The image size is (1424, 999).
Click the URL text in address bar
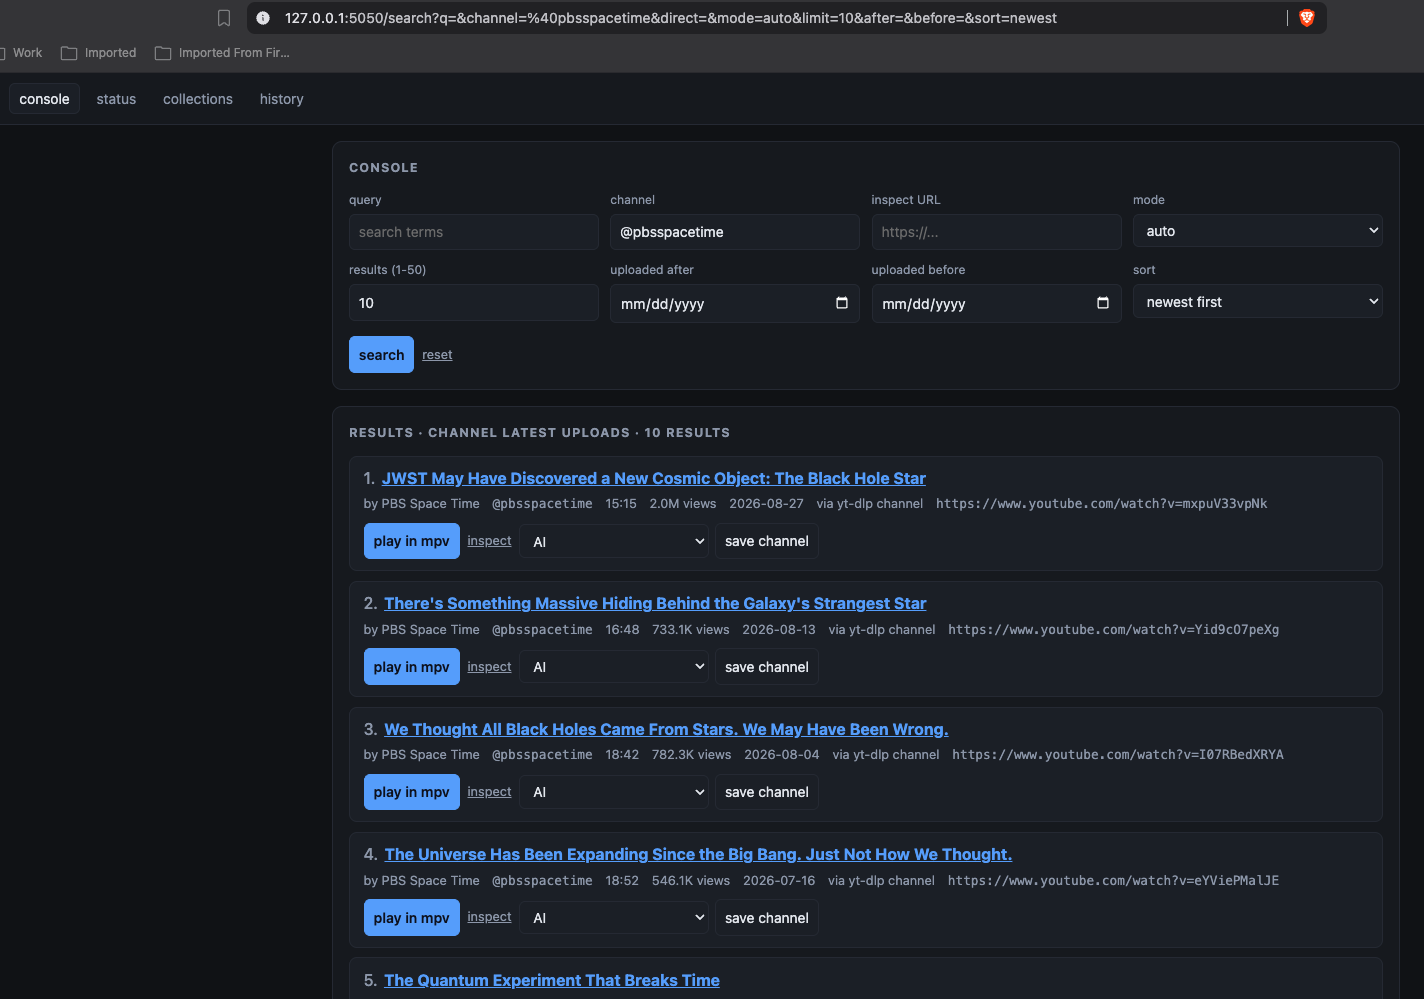(670, 18)
